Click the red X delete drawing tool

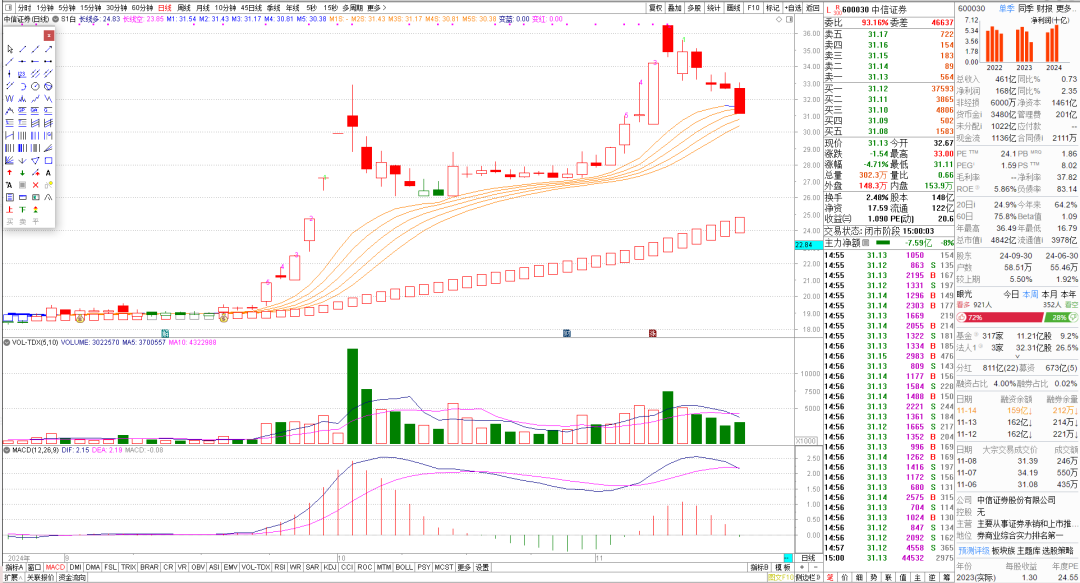pyautogui.click(x=35, y=185)
